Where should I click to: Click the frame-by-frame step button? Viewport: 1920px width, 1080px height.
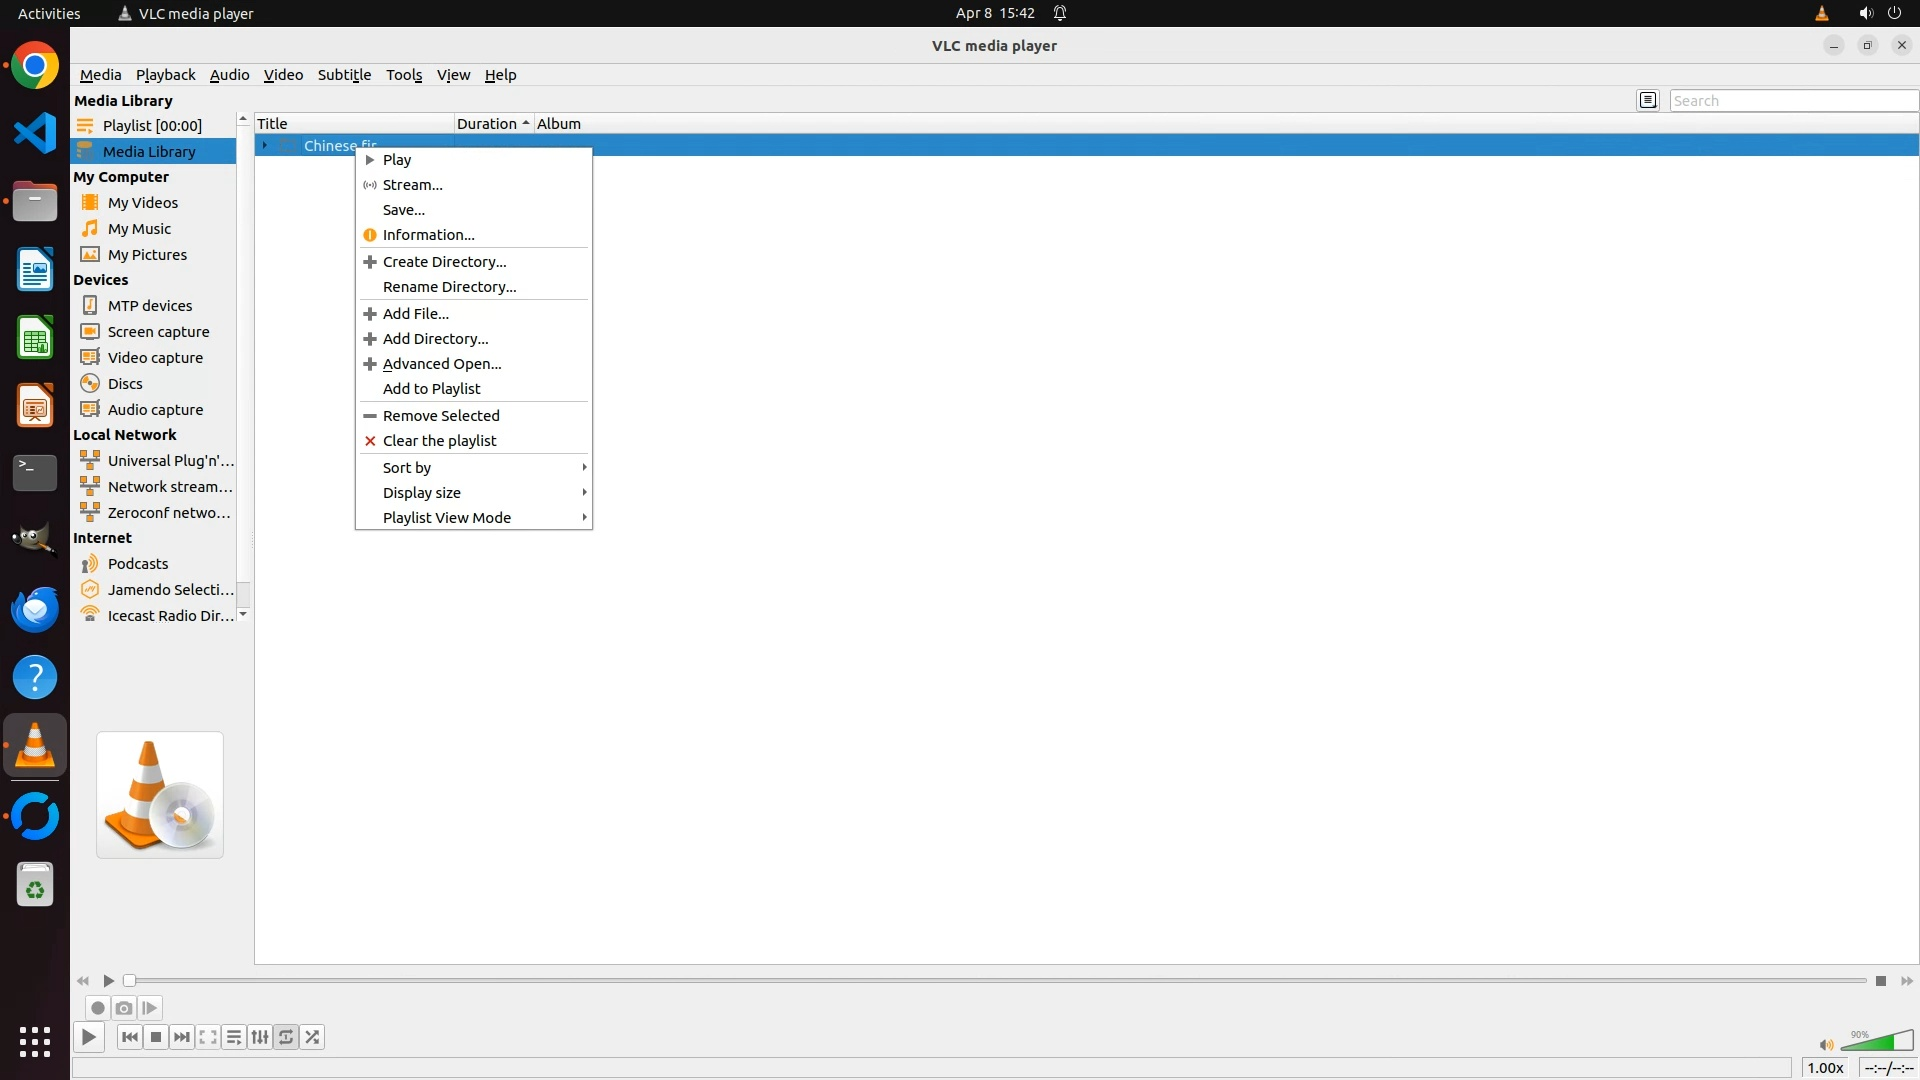(150, 1008)
